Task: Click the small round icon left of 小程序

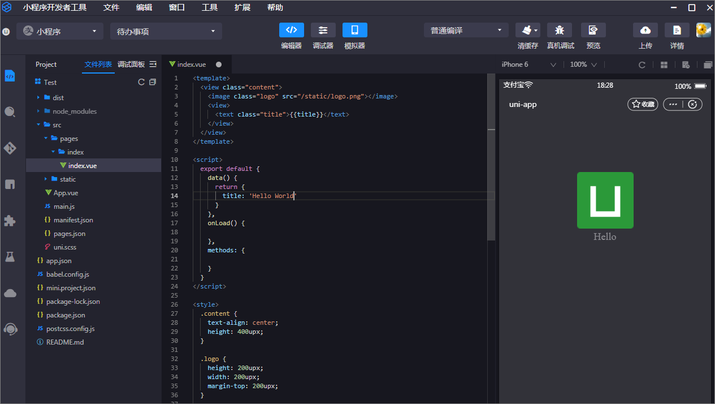Action: (x=6, y=31)
